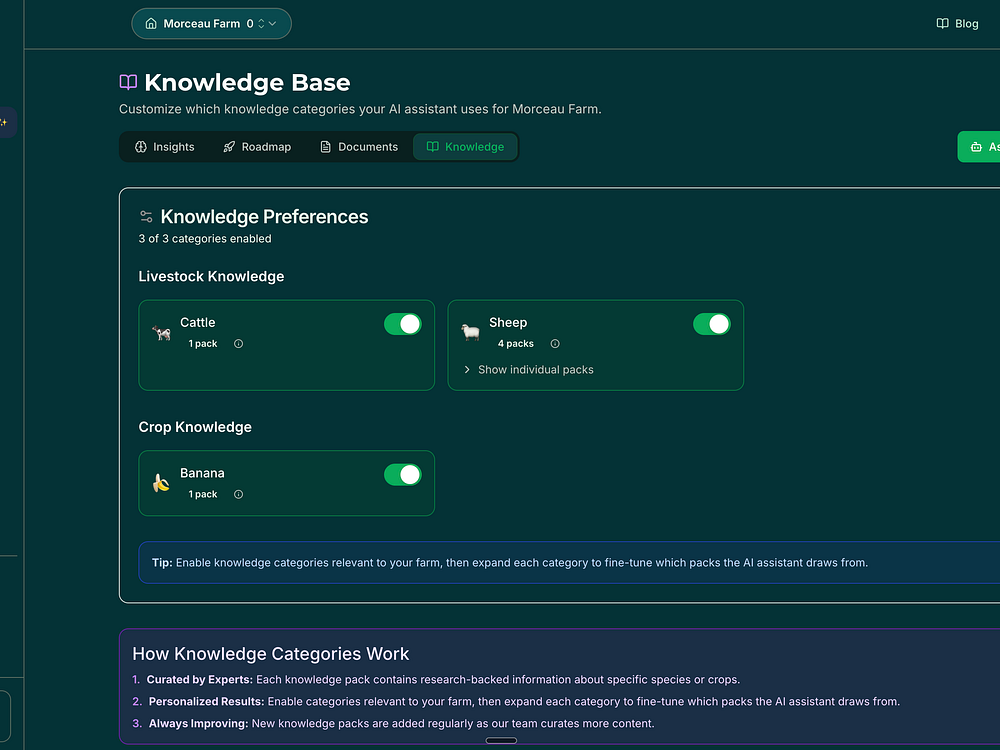This screenshot has height=750, width=1000.
Task: Click the Knowledge Base book icon
Action: 128,82
